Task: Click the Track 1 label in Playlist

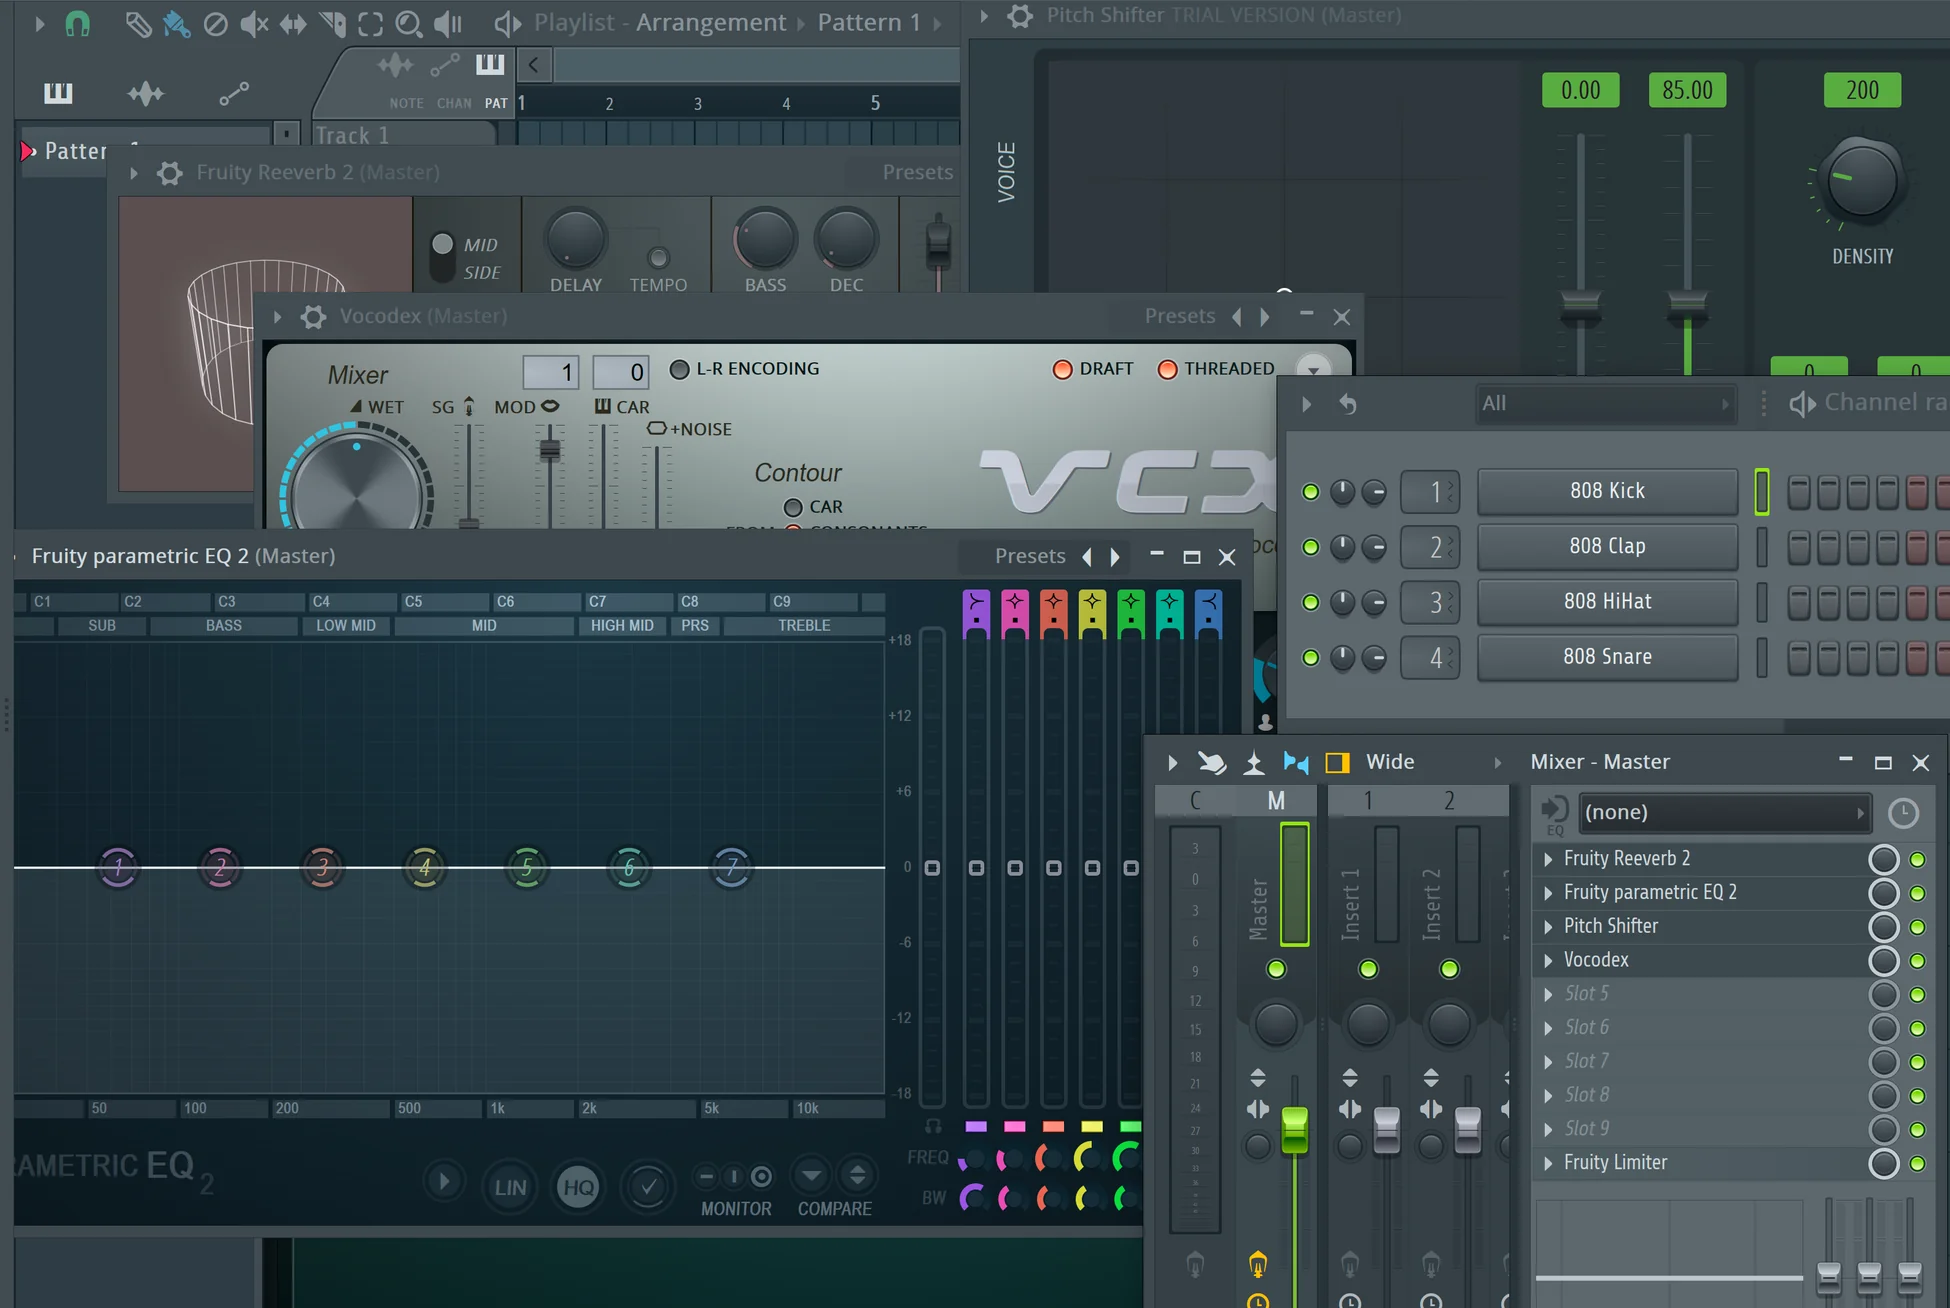Action: point(352,136)
